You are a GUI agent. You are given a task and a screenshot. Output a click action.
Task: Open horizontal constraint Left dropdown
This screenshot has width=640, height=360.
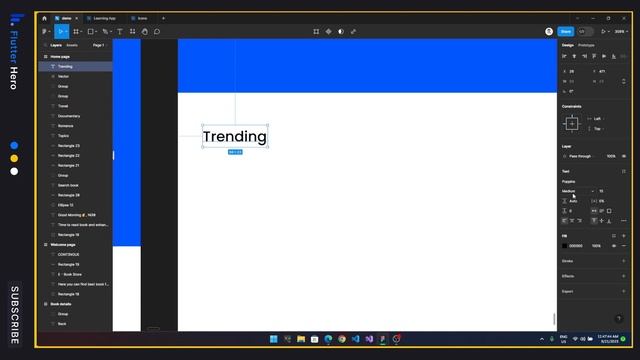point(596,119)
